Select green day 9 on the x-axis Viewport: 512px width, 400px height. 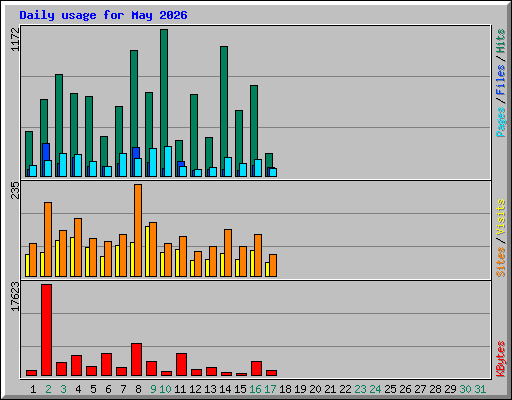tap(153, 389)
